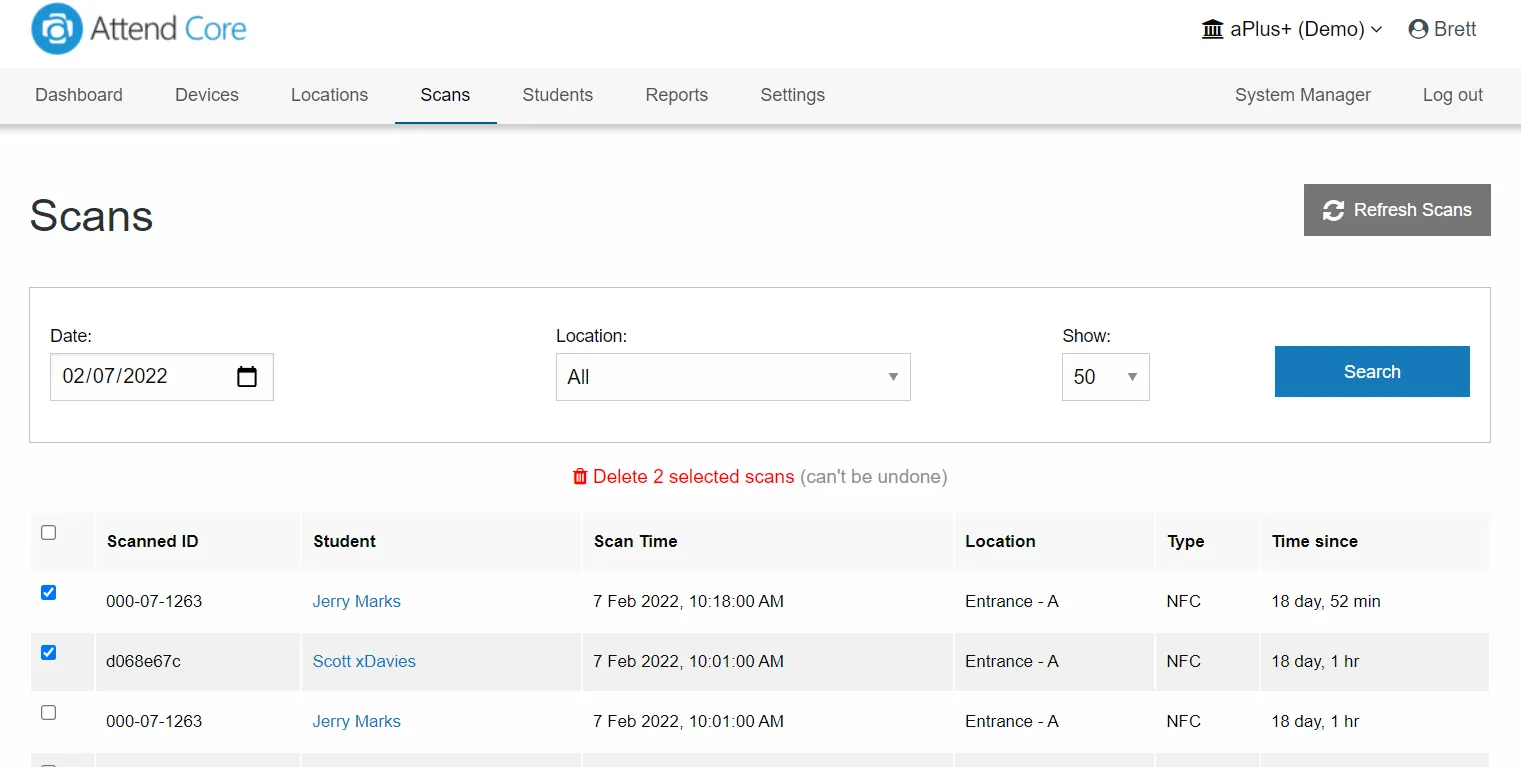
Task: Click Log out
Action: [x=1453, y=95]
